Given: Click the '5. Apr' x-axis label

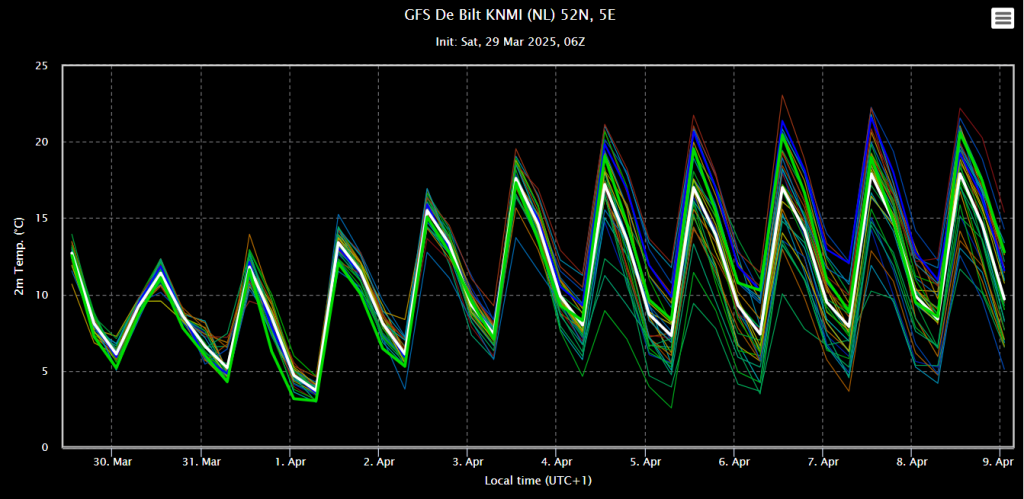Looking at the screenshot, I should coord(645,462).
